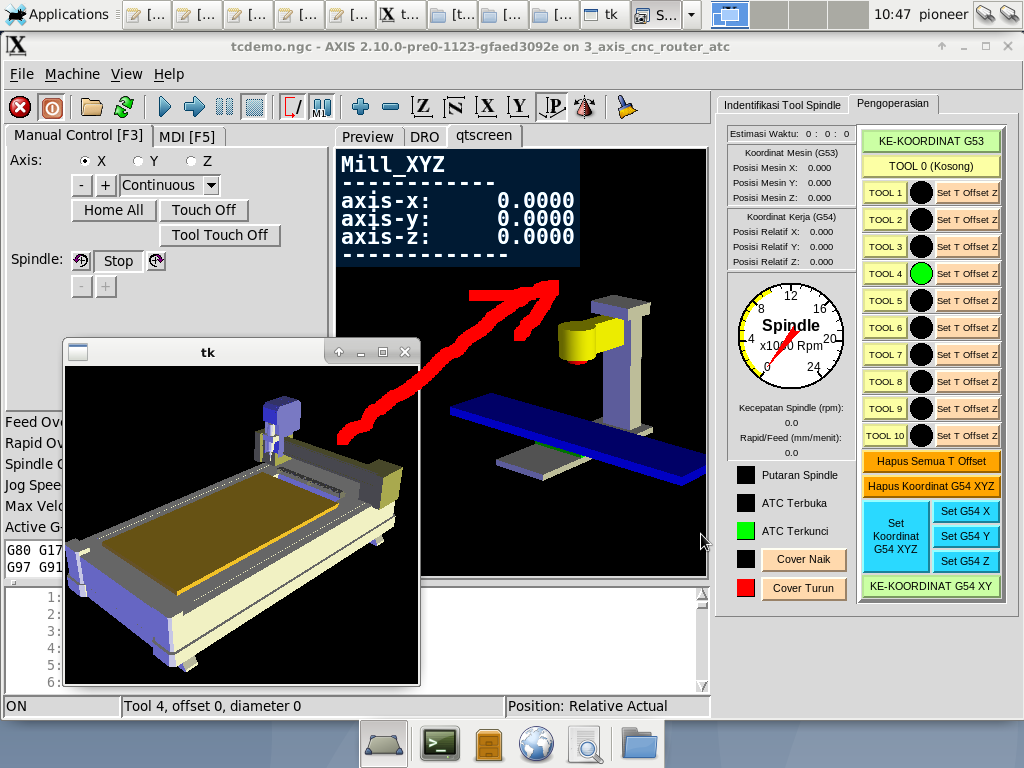Zoom in with the plus icon
This screenshot has height=768, width=1024.
click(x=361, y=107)
